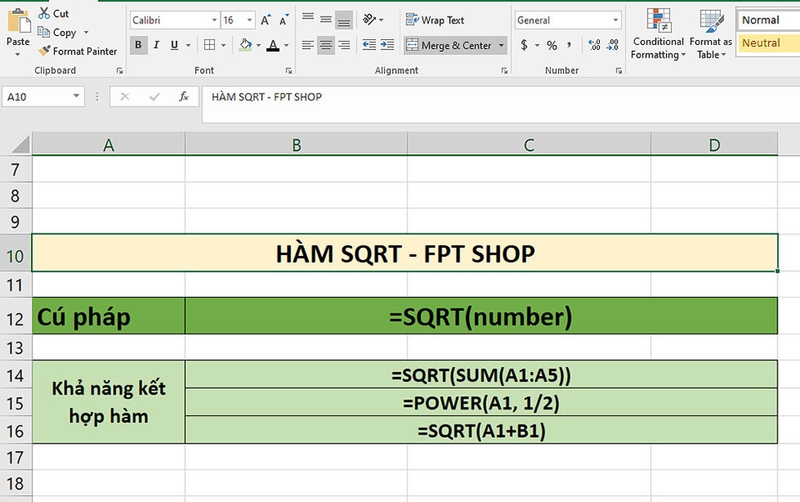Confirm entry with checkmark button
Viewport: 800px width, 502px height.
(x=154, y=96)
